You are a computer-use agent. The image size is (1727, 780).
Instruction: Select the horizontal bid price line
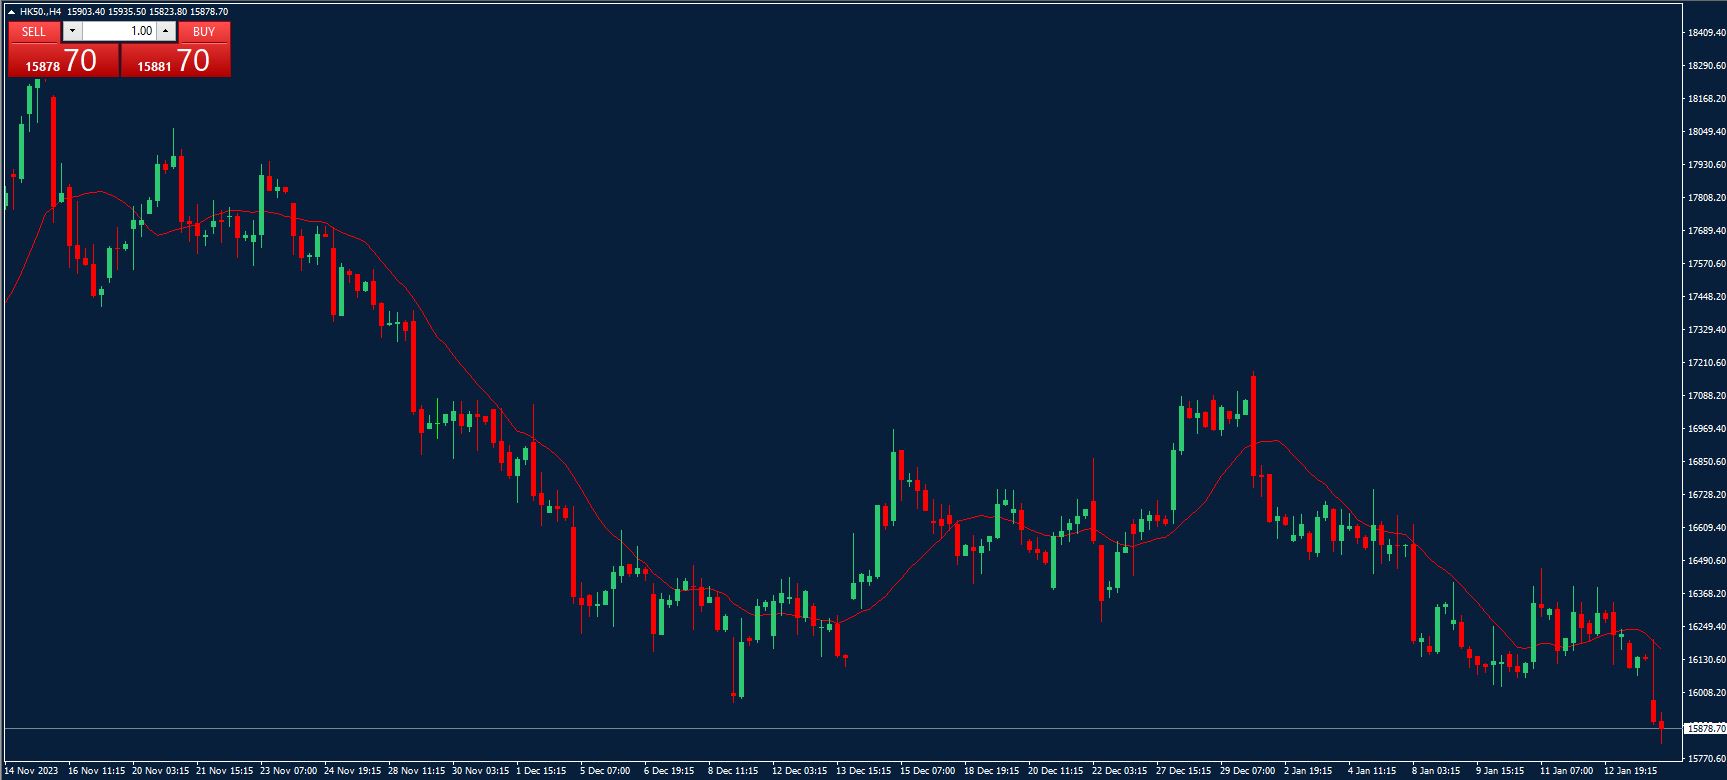(800, 728)
